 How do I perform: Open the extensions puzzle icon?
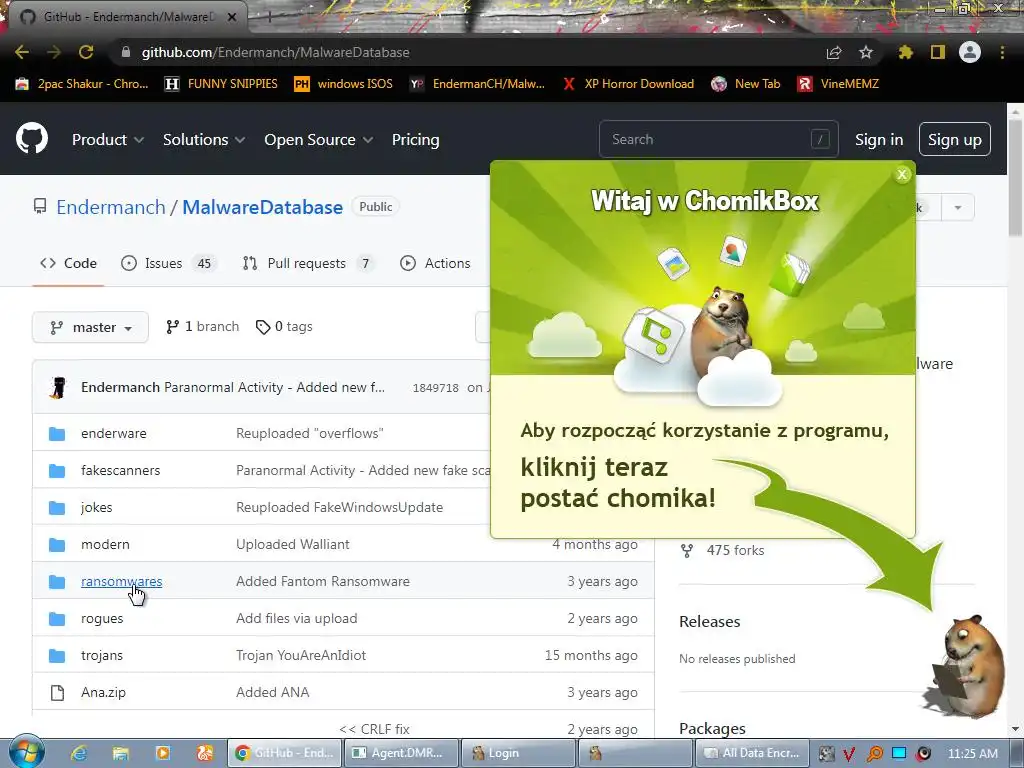tap(905, 52)
